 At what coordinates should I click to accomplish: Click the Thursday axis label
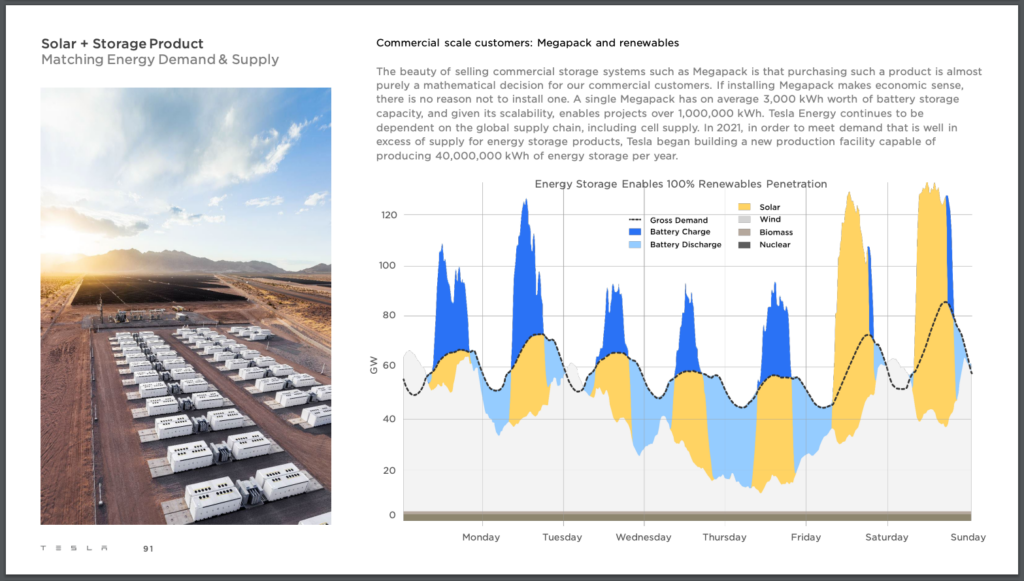click(725, 537)
